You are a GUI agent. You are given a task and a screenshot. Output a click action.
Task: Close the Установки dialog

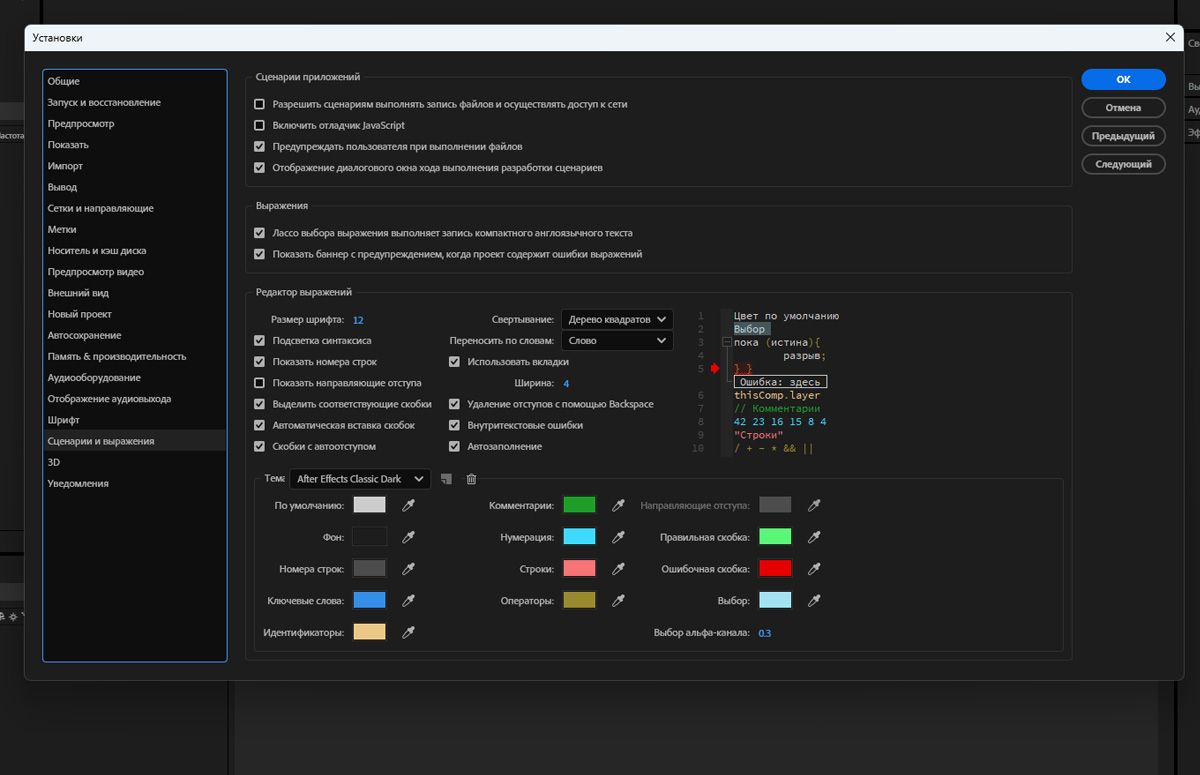click(1170, 37)
